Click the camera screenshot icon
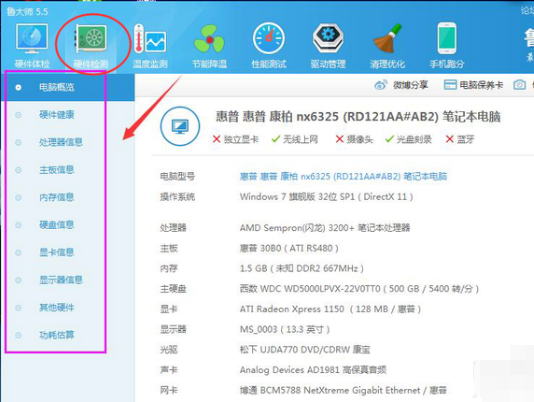Viewport: 534px width, 402px height. [x=519, y=85]
